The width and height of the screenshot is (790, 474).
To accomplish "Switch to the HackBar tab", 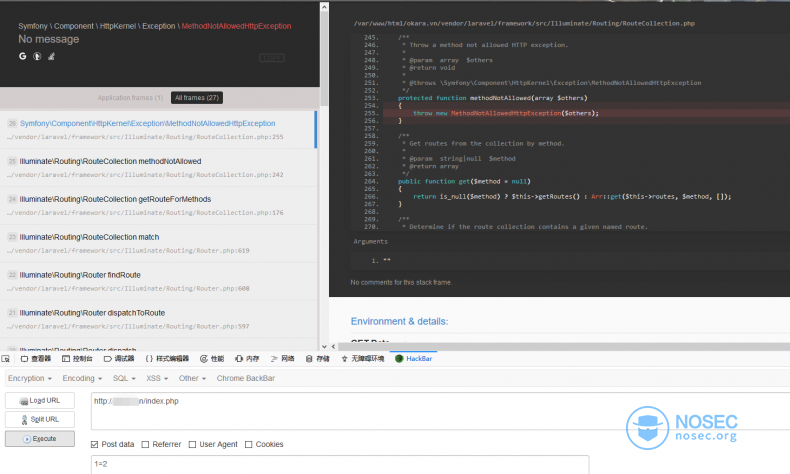I will click(414, 359).
